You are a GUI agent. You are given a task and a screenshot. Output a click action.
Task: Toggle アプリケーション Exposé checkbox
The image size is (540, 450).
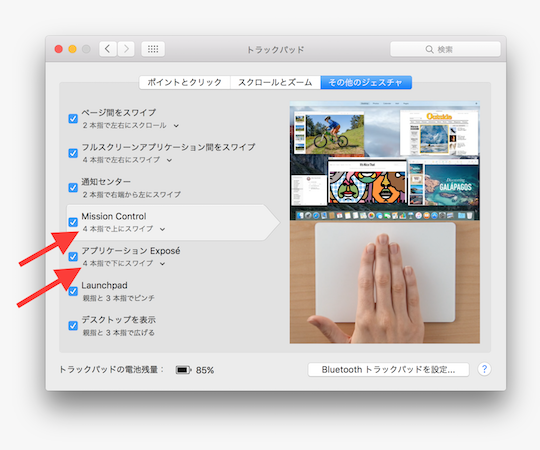click(73, 257)
